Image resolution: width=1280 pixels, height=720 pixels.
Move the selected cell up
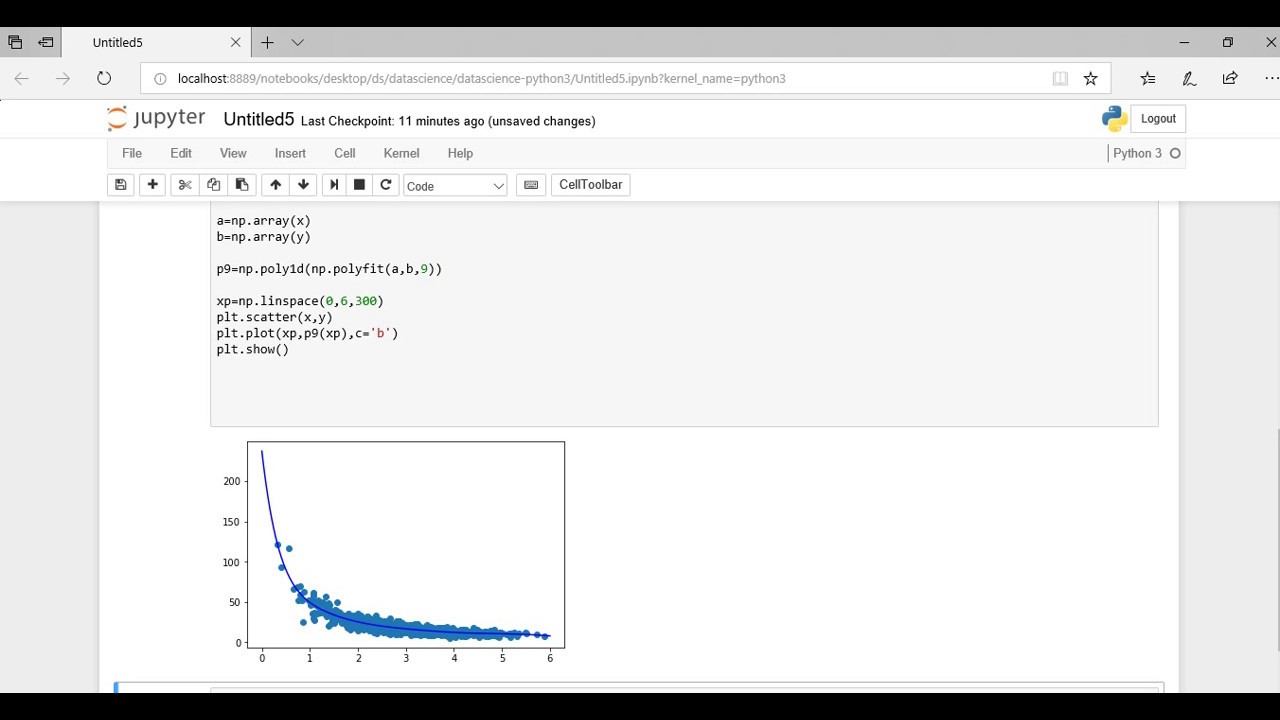point(275,185)
